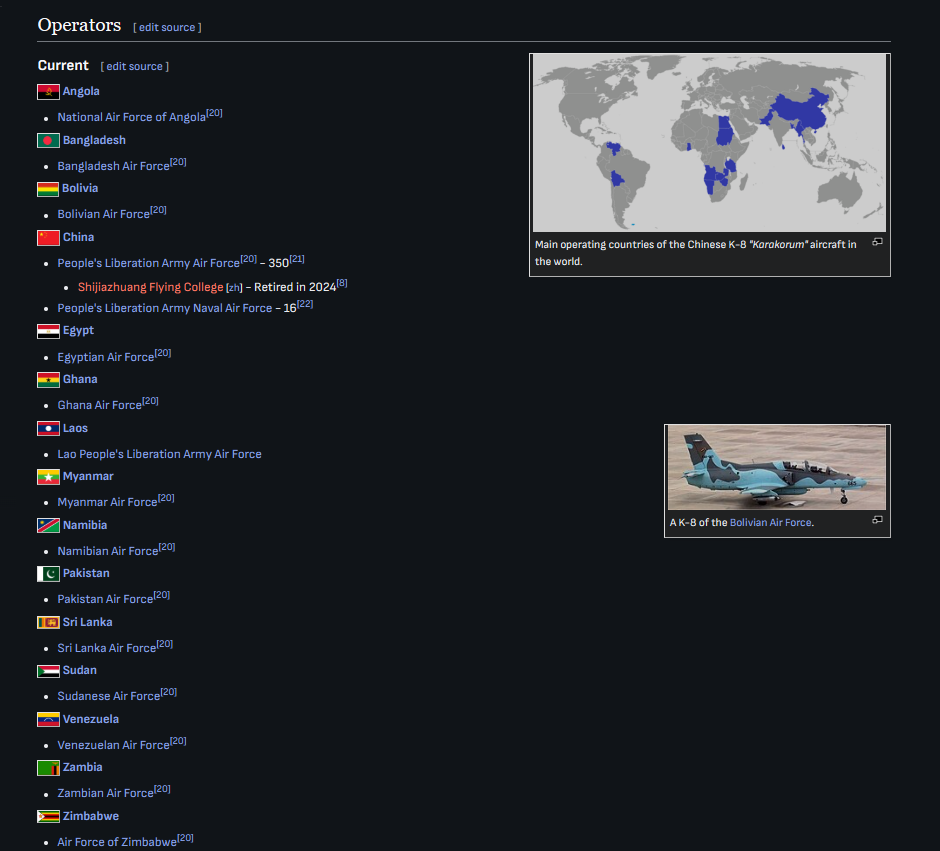Open the zh interlanguage link
The height and width of the screenshot is (851, 940).
pos(234,288)
